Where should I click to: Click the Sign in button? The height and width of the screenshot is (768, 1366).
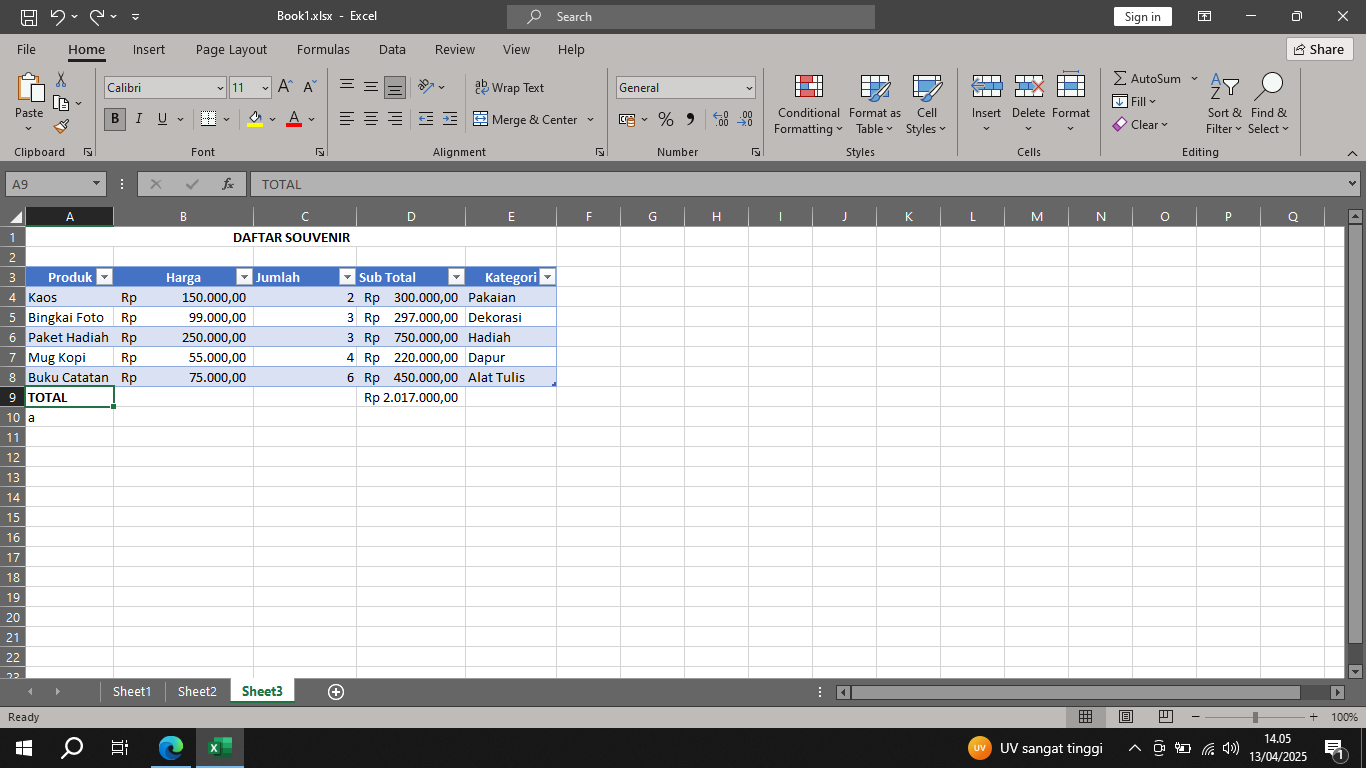click(1142, 17)
